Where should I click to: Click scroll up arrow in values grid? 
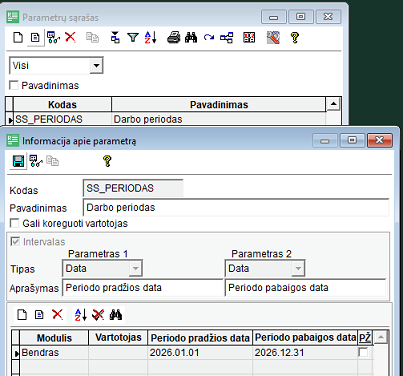tap(380, 337)
